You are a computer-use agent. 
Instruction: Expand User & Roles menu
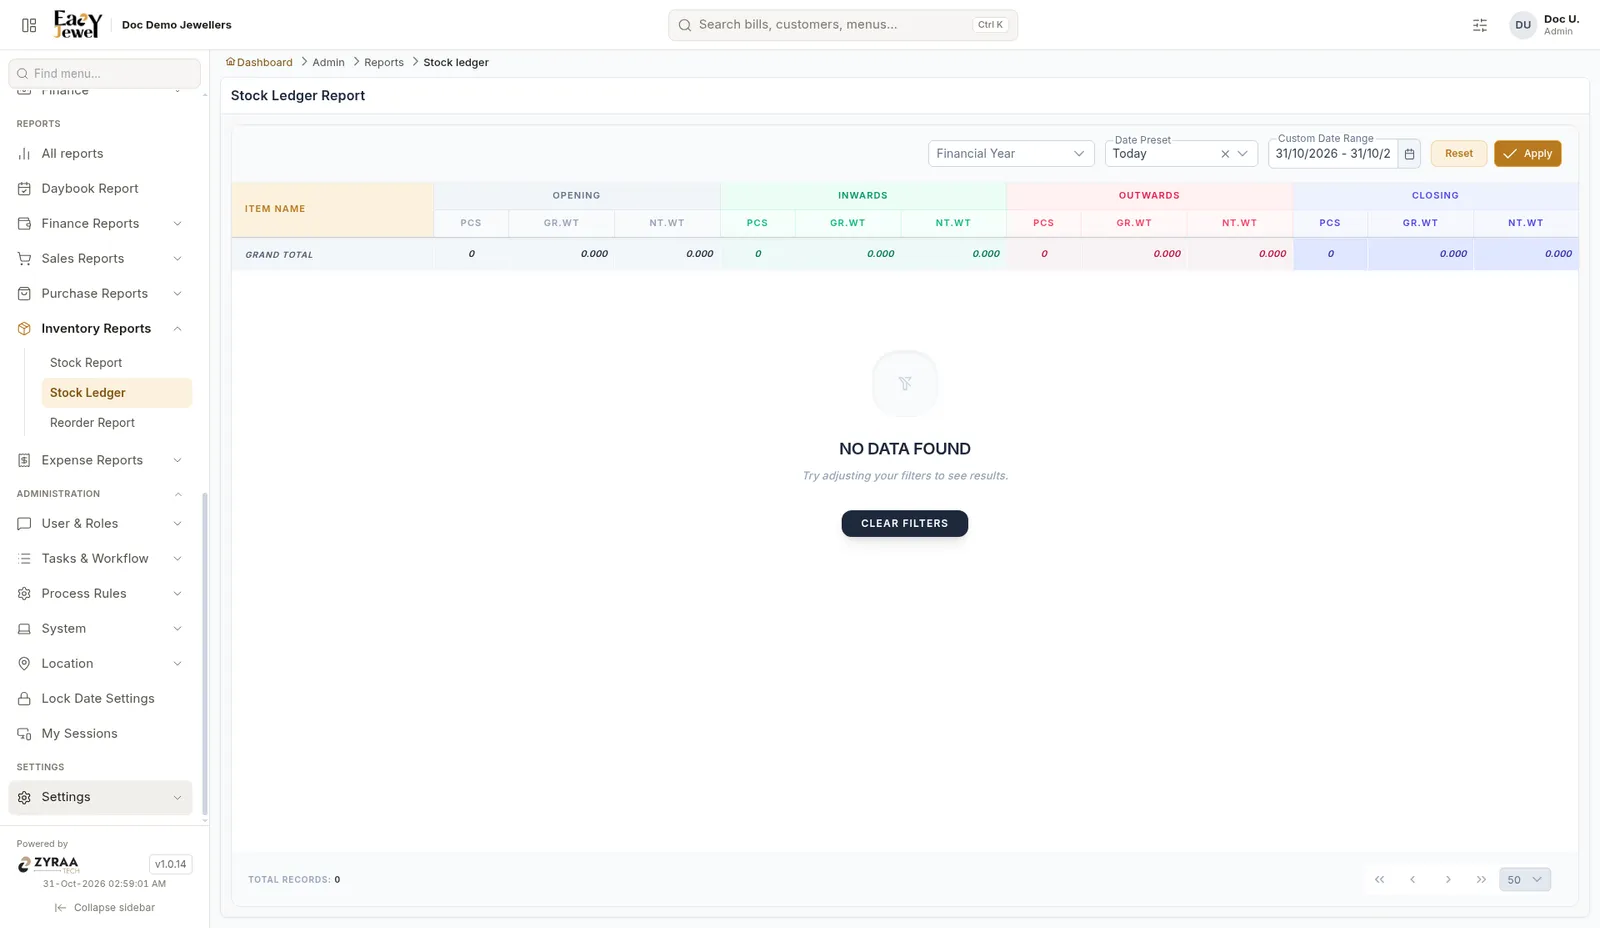[x=100, y=524]
